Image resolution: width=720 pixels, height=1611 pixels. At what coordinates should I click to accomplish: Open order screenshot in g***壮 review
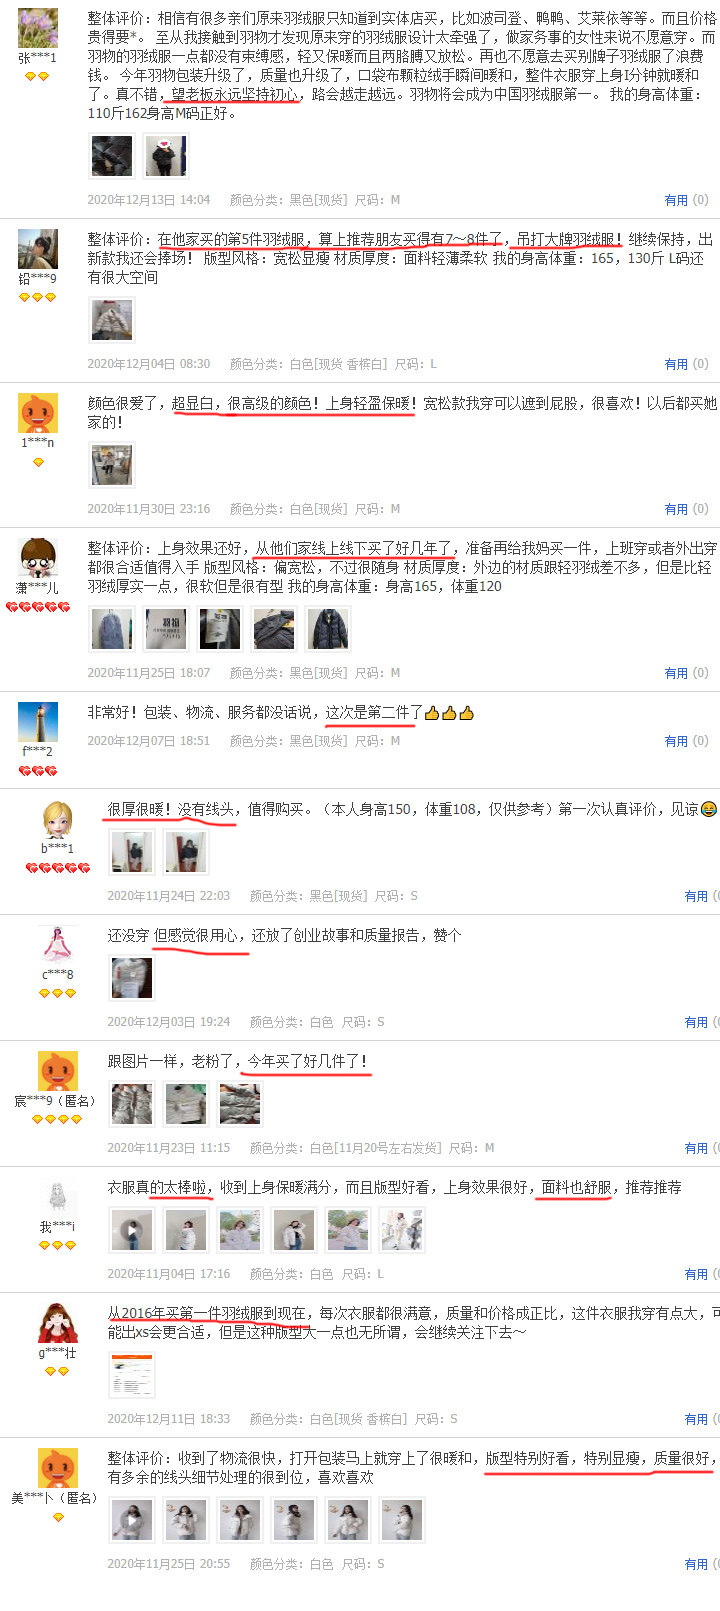pyautogui.click(x=132, y=1375)
